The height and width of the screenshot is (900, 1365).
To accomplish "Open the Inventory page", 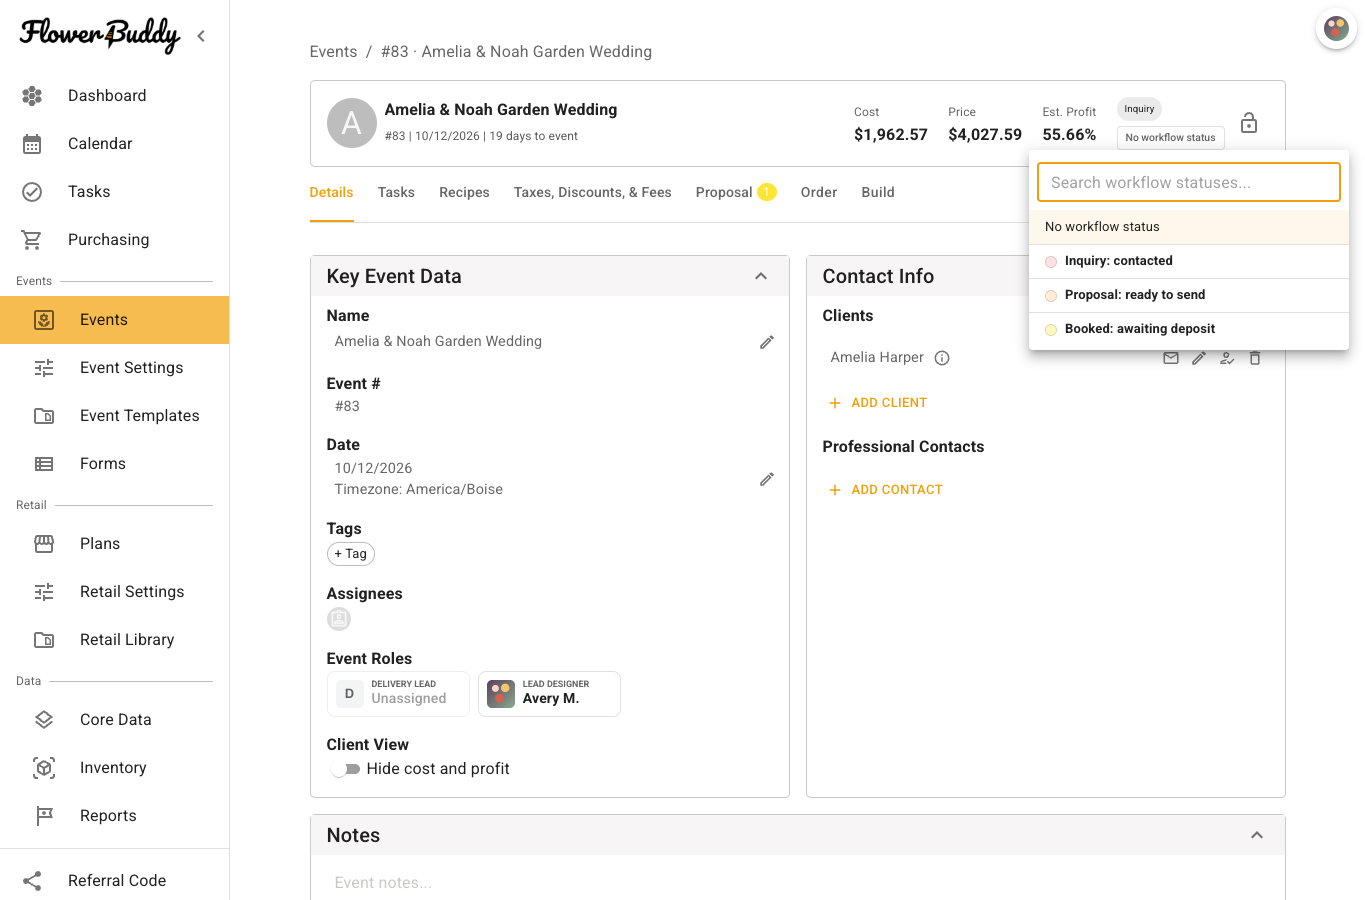I will pos(114,768).
